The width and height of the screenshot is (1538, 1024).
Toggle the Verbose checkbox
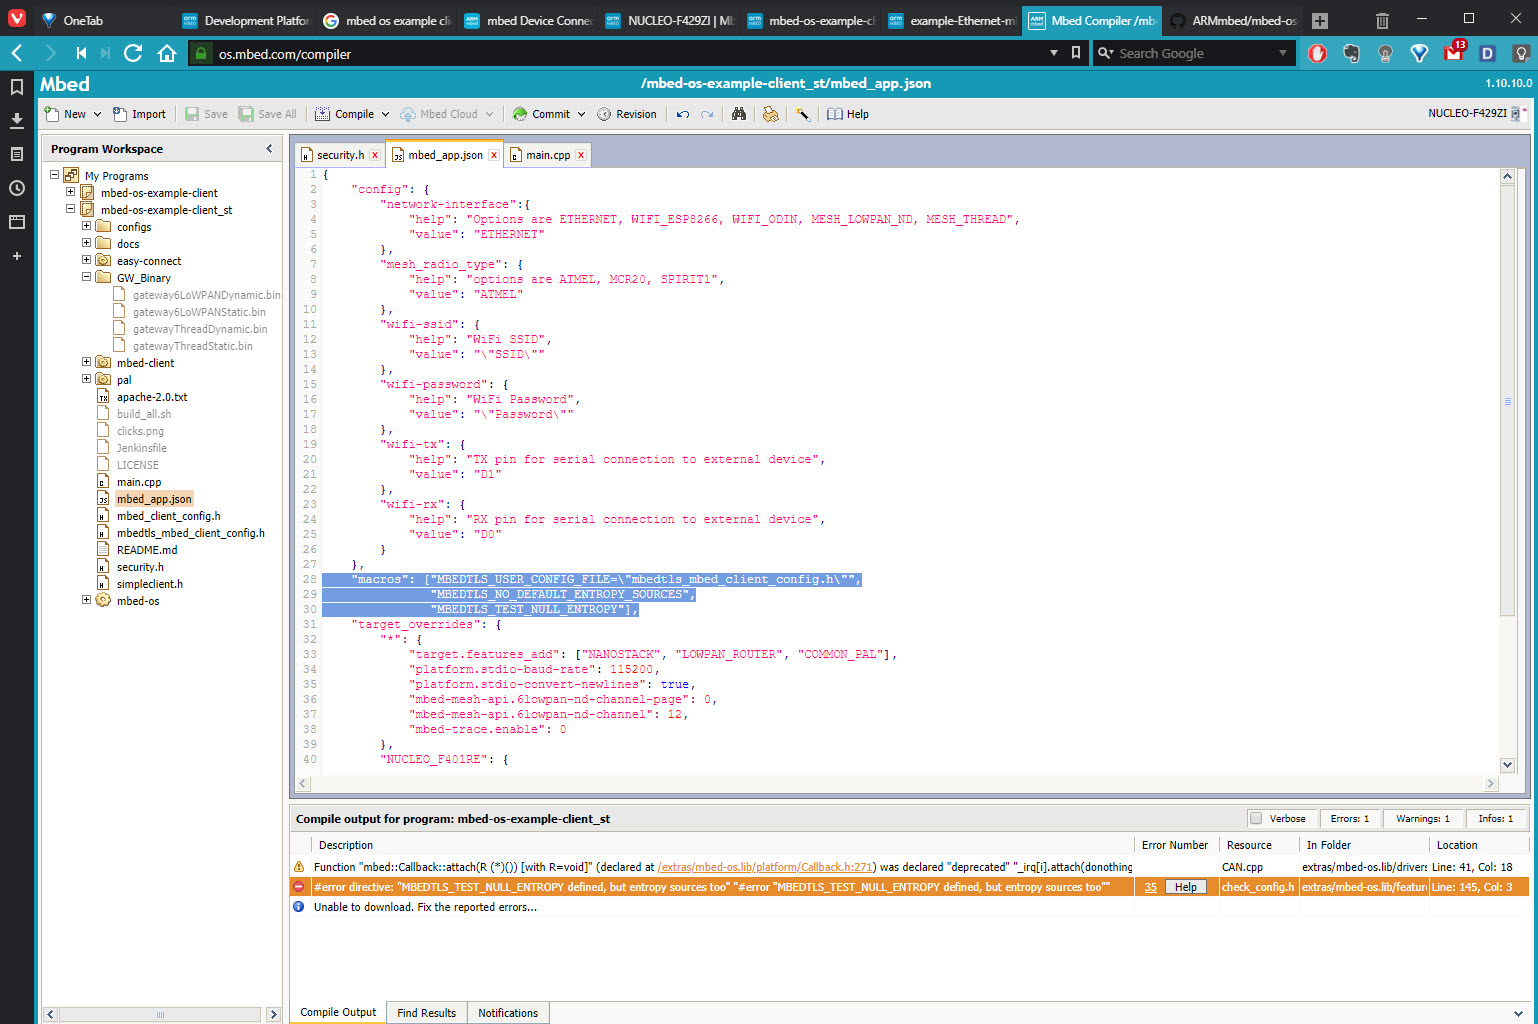(x=1256, y=818)
